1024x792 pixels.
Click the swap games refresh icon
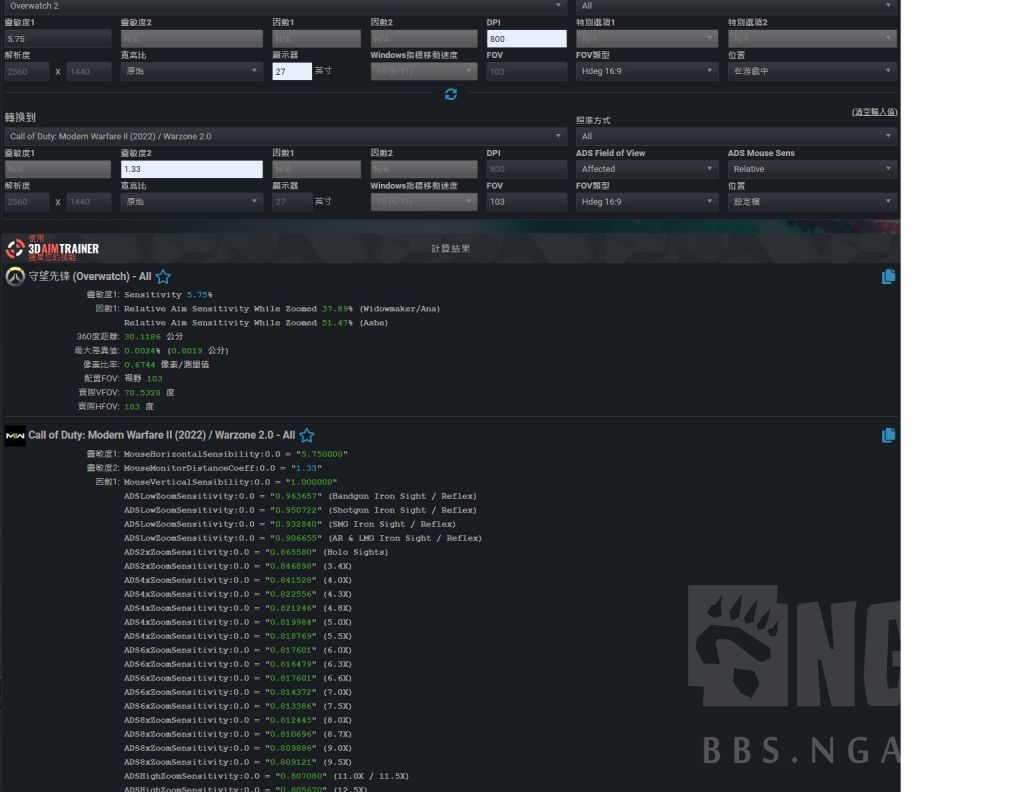point(451,94)
